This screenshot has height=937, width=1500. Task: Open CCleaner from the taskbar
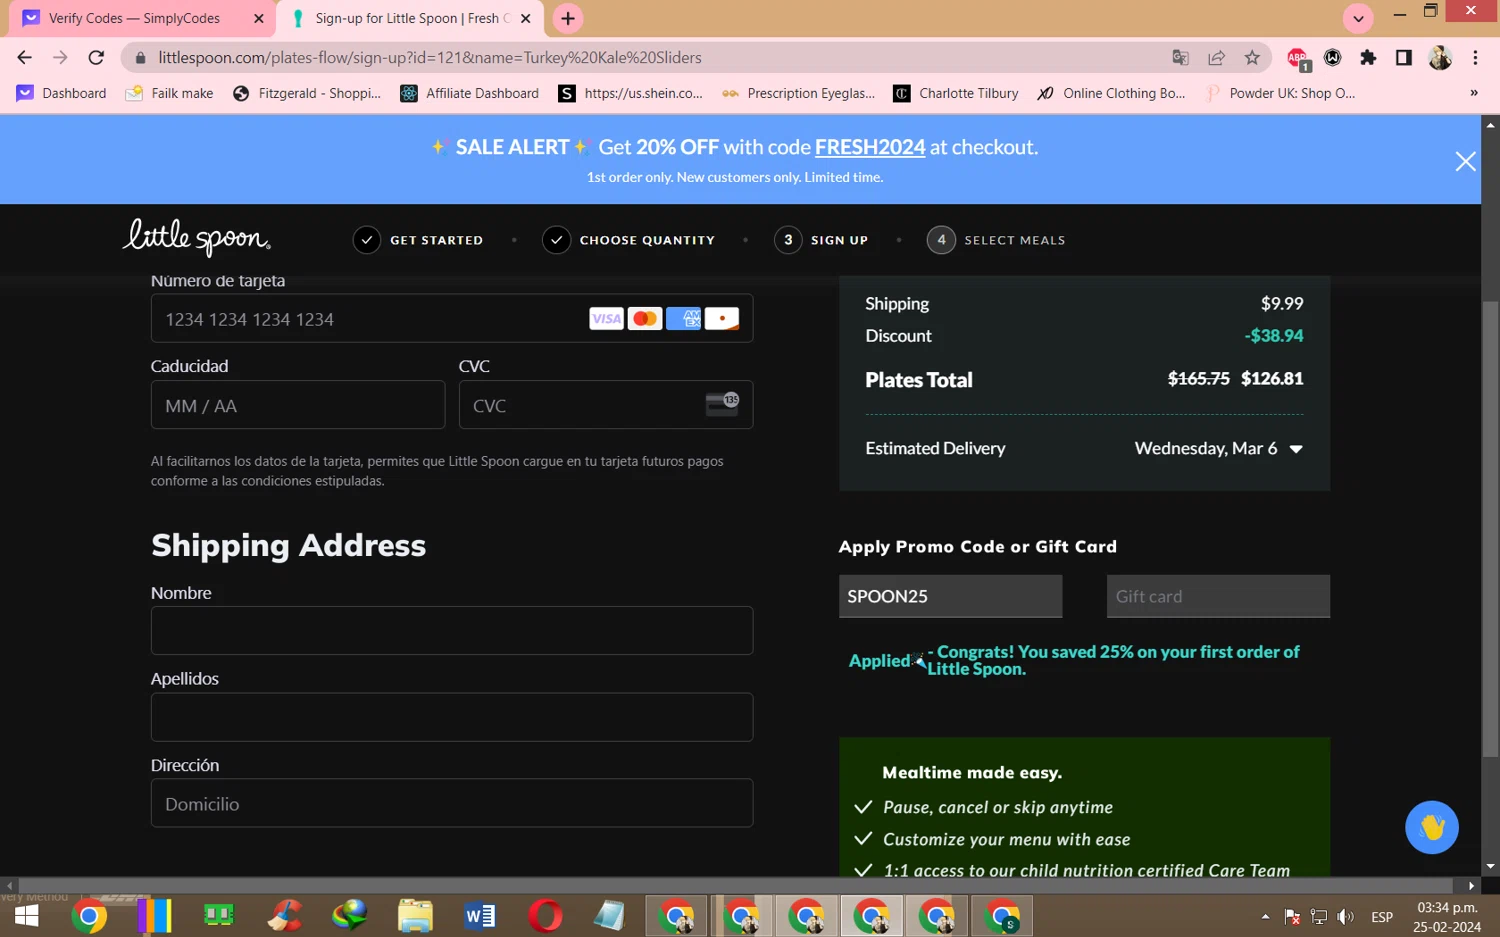[285, 916]
